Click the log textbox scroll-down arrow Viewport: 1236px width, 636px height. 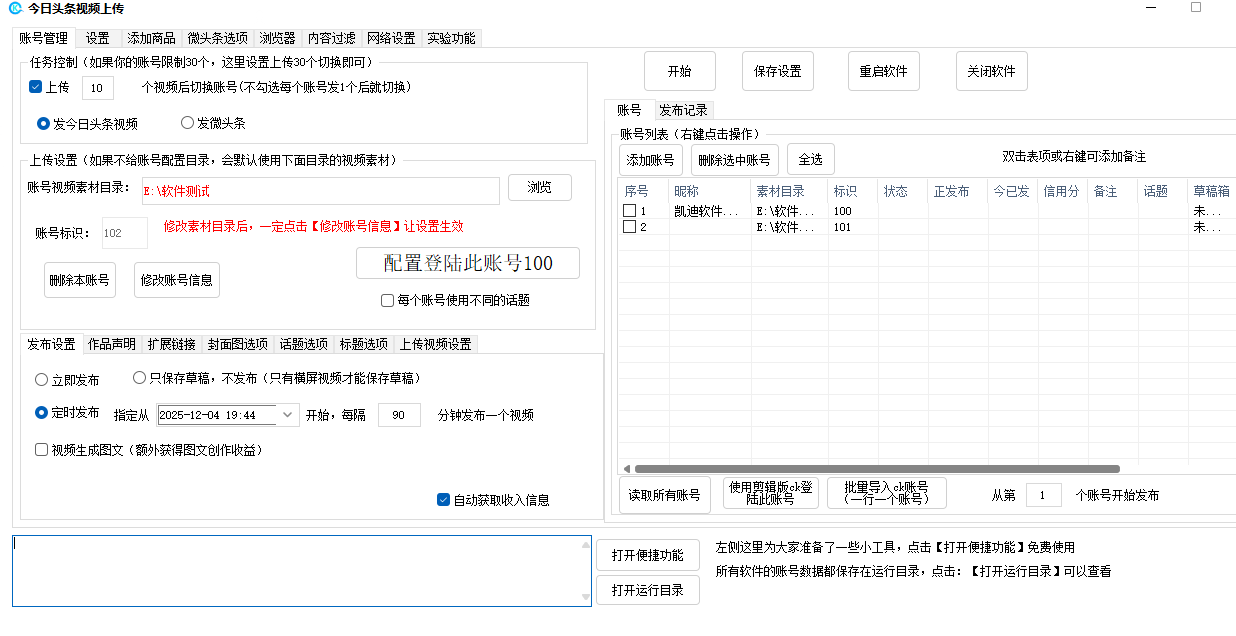click(585, 598)
